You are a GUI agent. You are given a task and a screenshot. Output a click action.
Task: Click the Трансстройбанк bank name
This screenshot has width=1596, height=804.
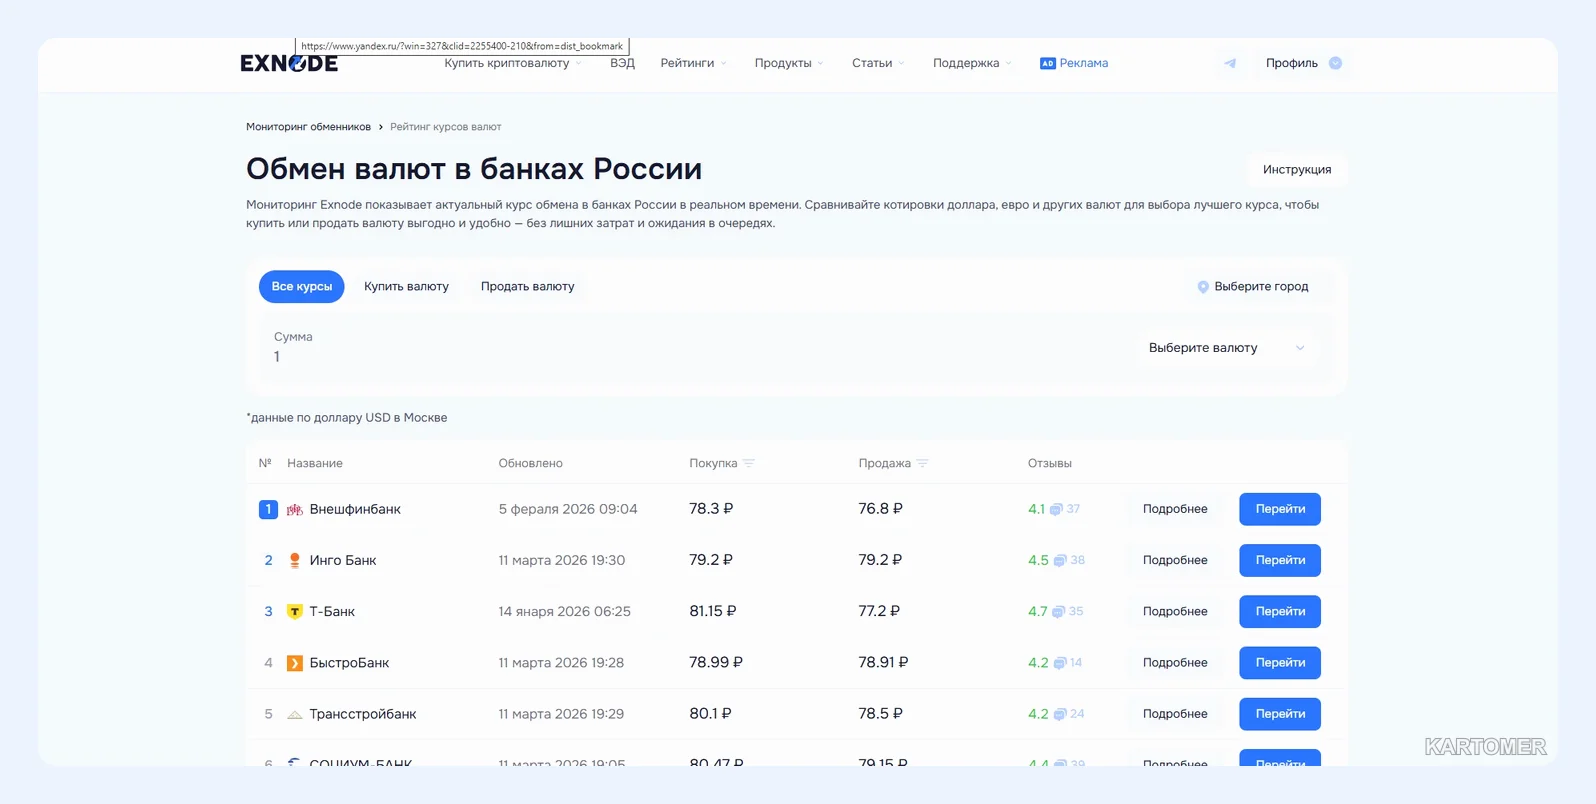pyautogui.click(x=362, y=714)
